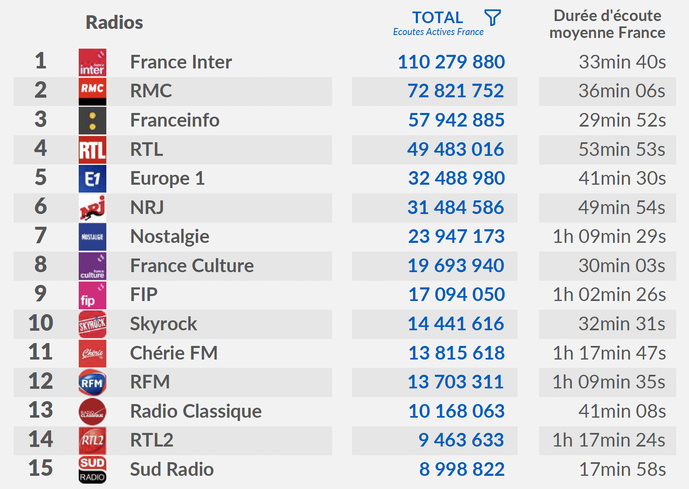This screenshot has height=489, width=689.
Task: Select the RTL station name in row 4
Action: 146,149
